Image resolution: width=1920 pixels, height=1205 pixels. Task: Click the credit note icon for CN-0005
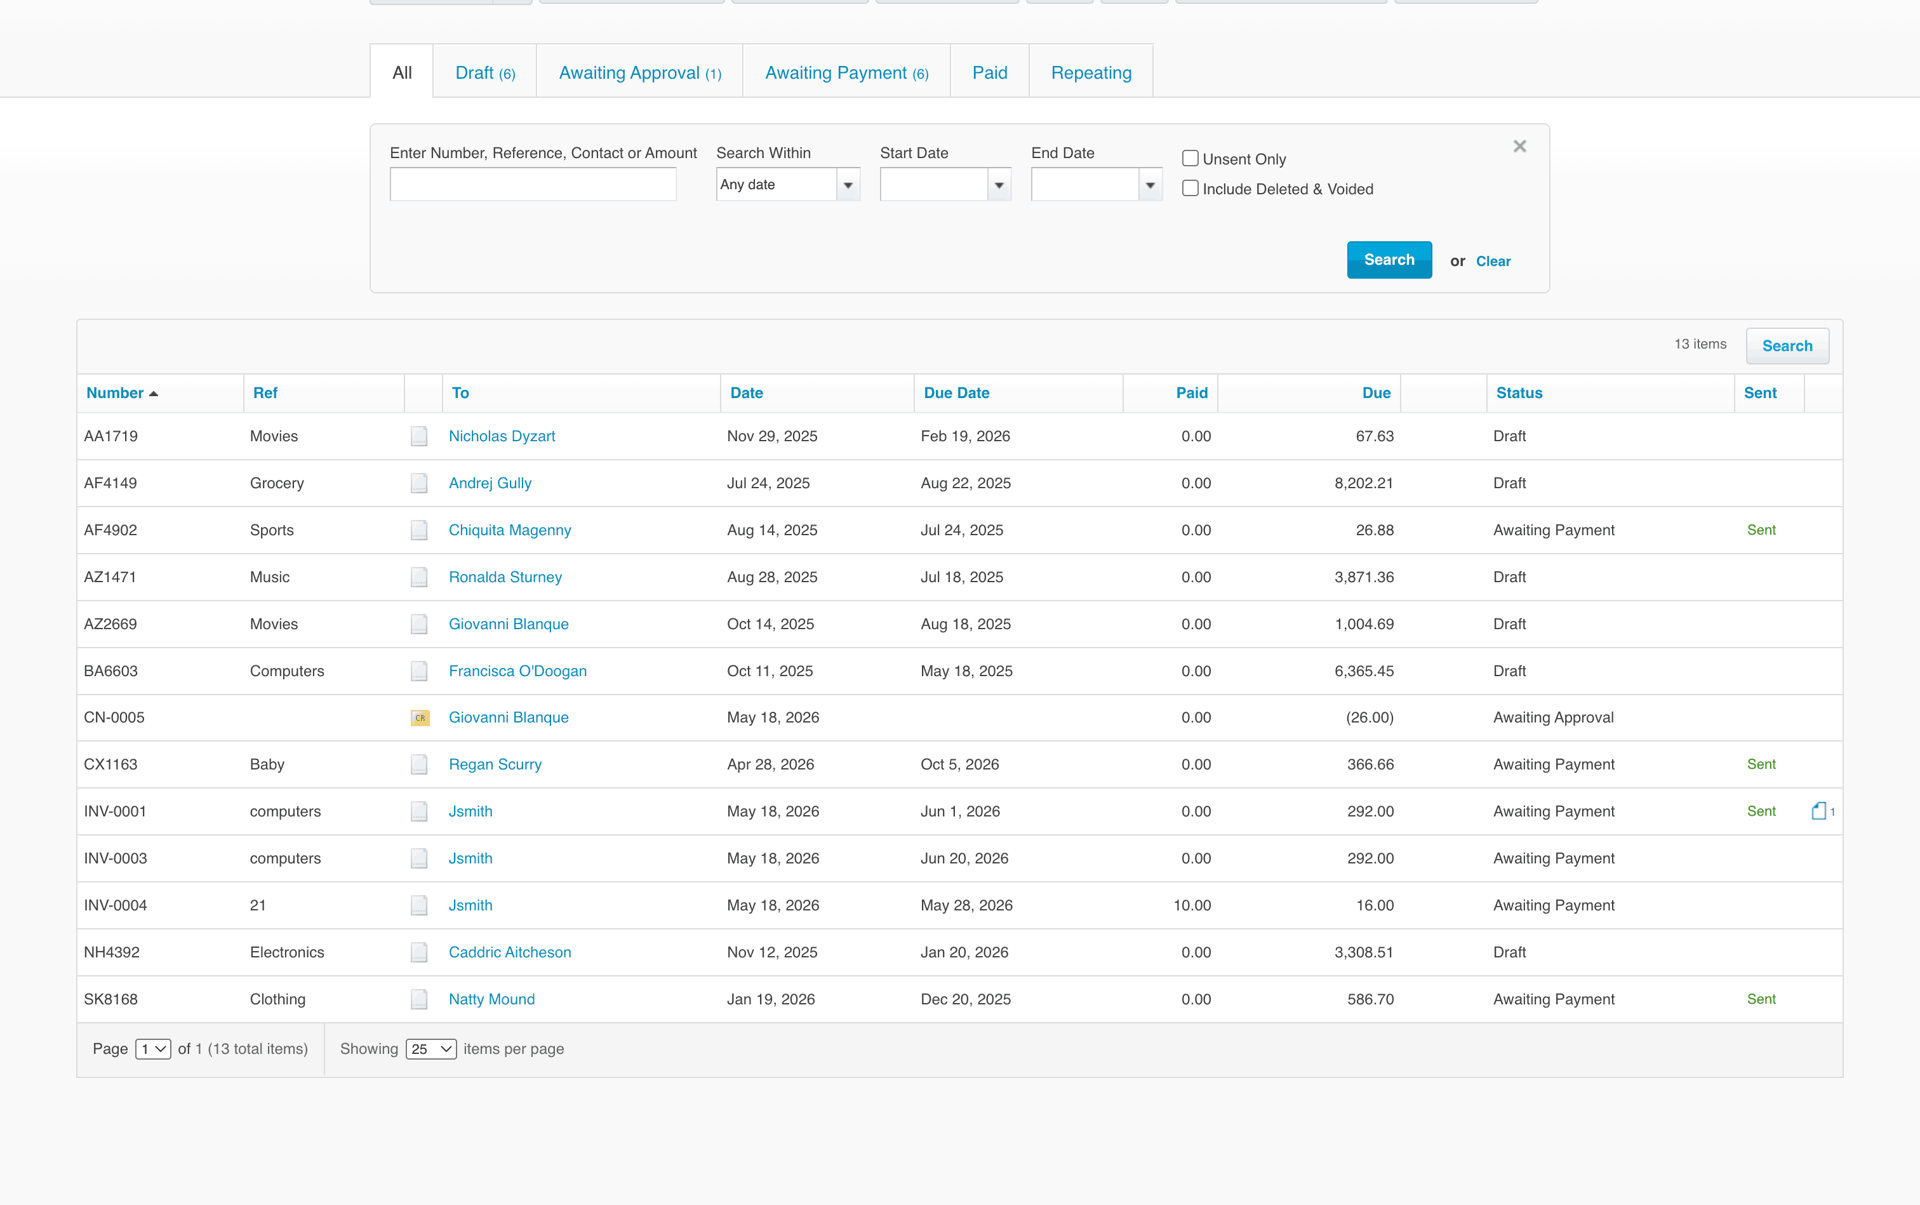point(420,718)
